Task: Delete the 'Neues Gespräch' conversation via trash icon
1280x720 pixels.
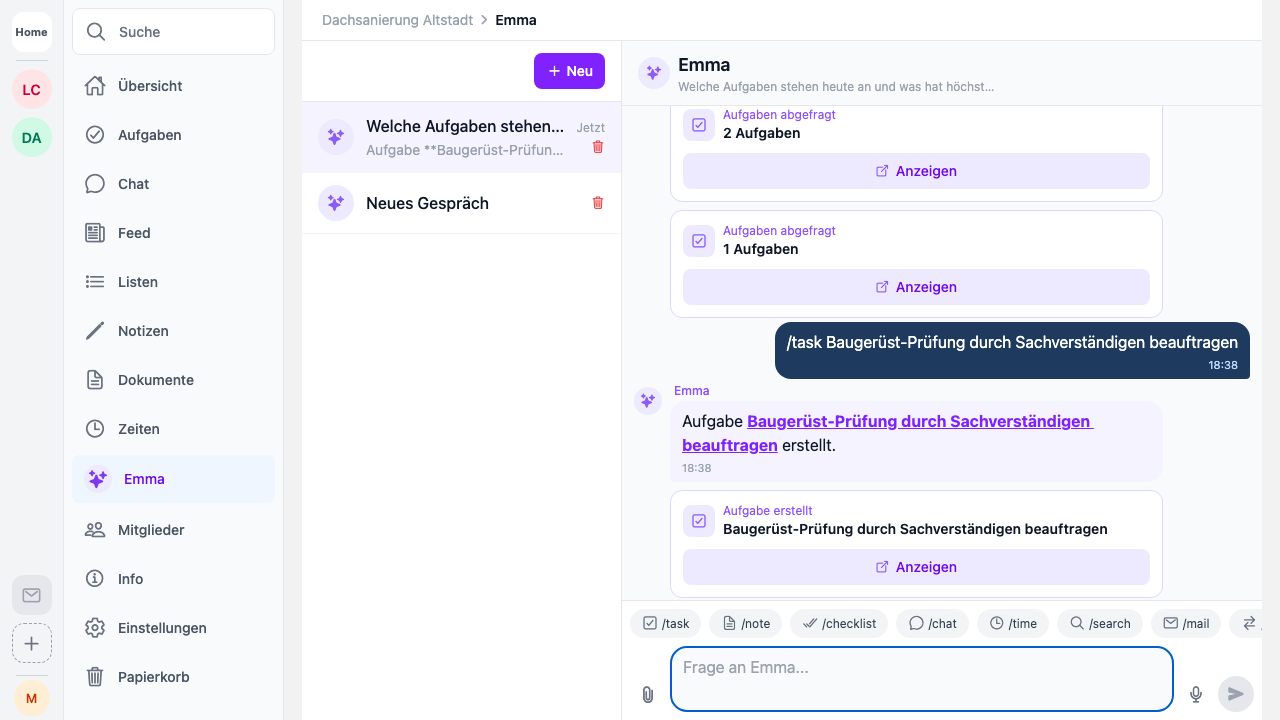Action: 598,203
